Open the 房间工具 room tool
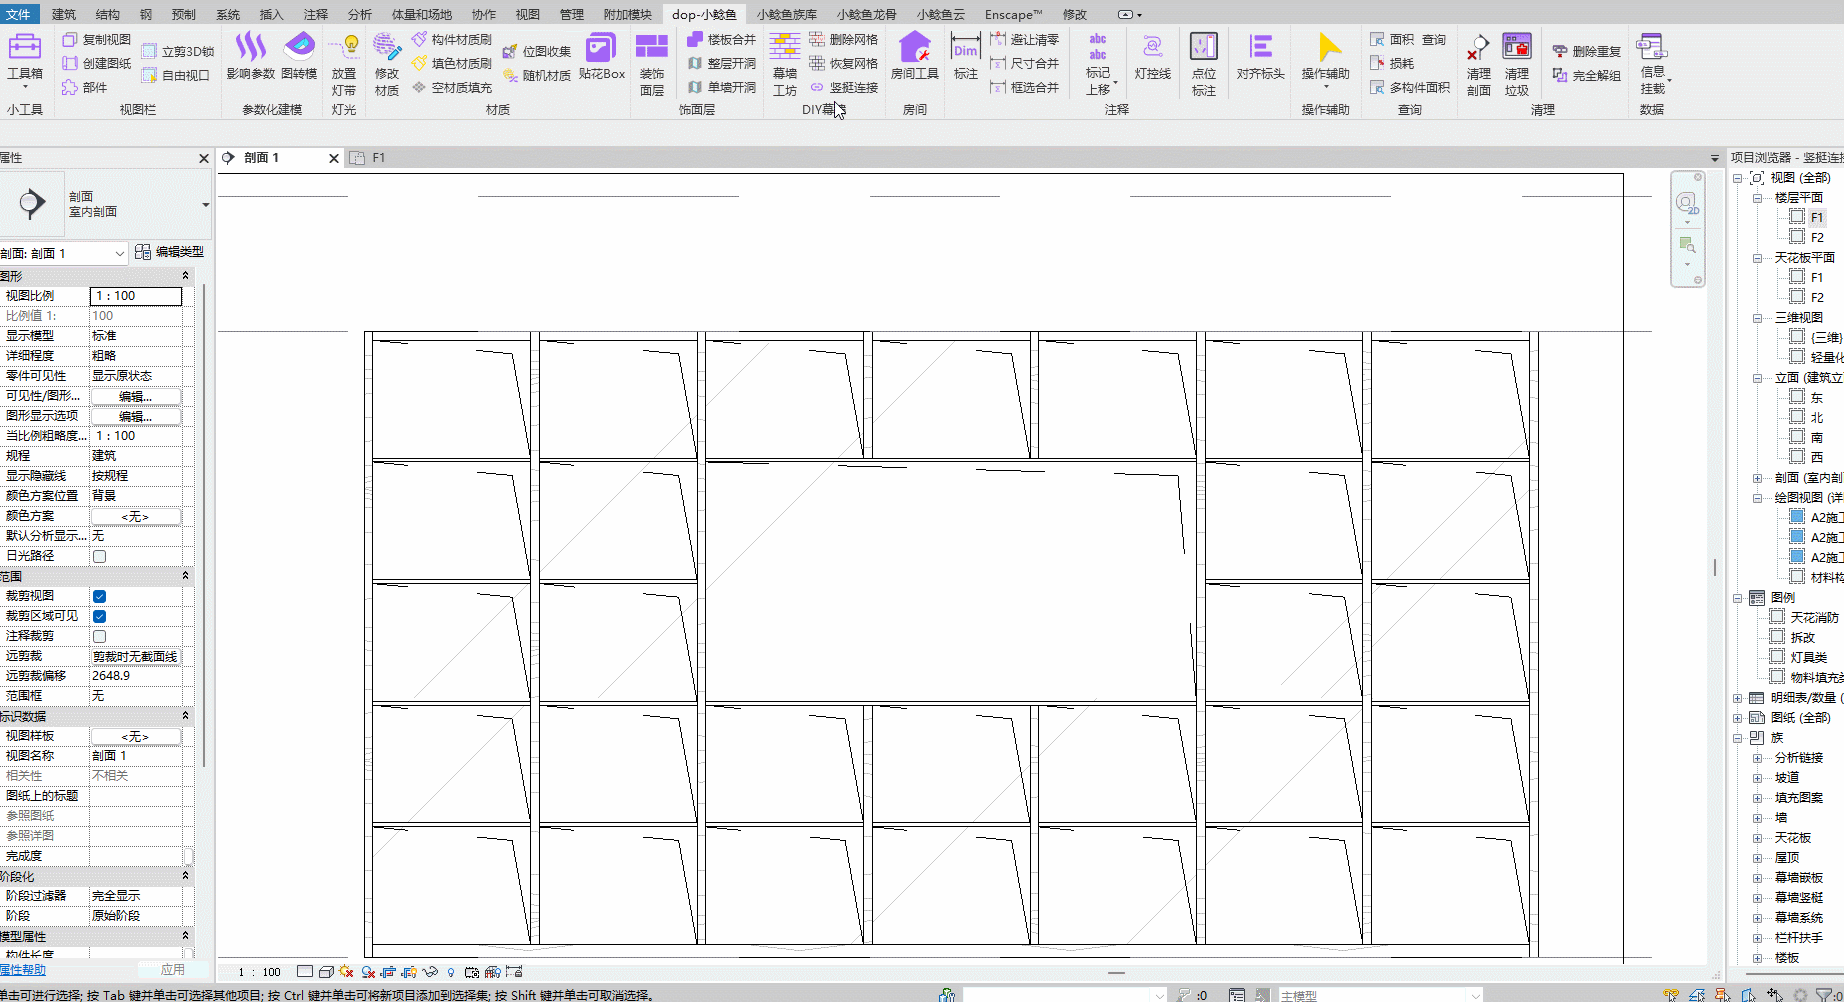The height and width of the screenshot is (1002, 1844). point(914,56)
